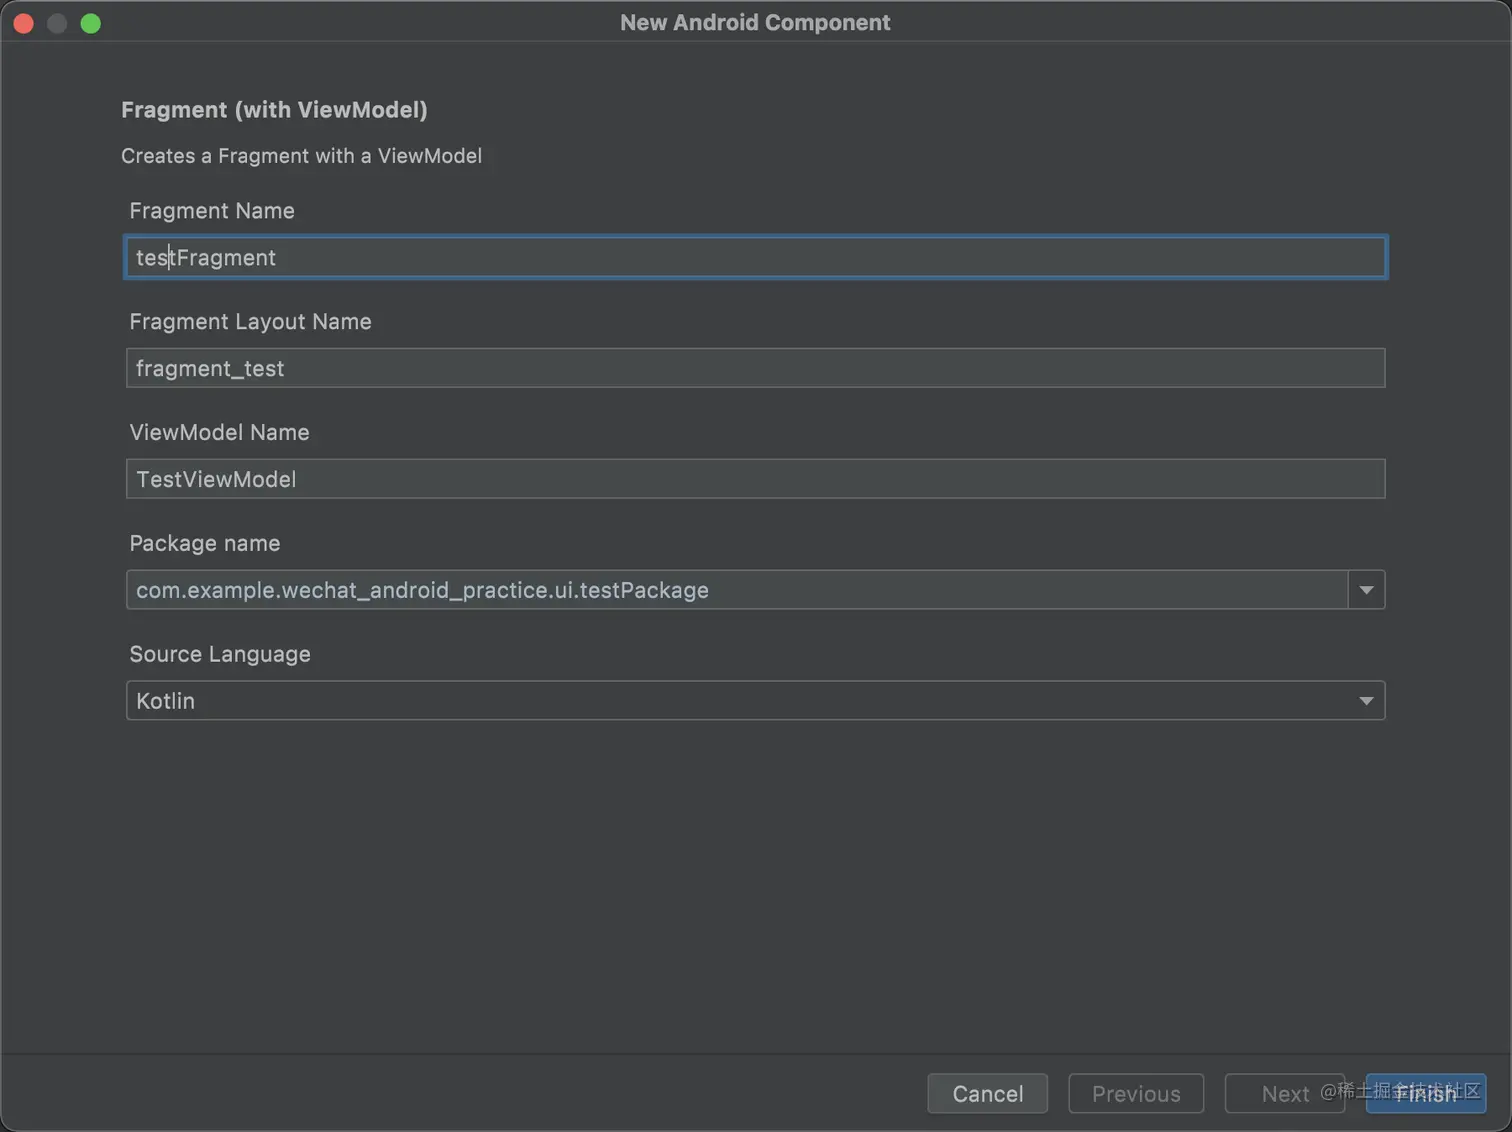Click Finish to create the fragment
Viewport: 1512px width, 1132px height.
1426,1094
